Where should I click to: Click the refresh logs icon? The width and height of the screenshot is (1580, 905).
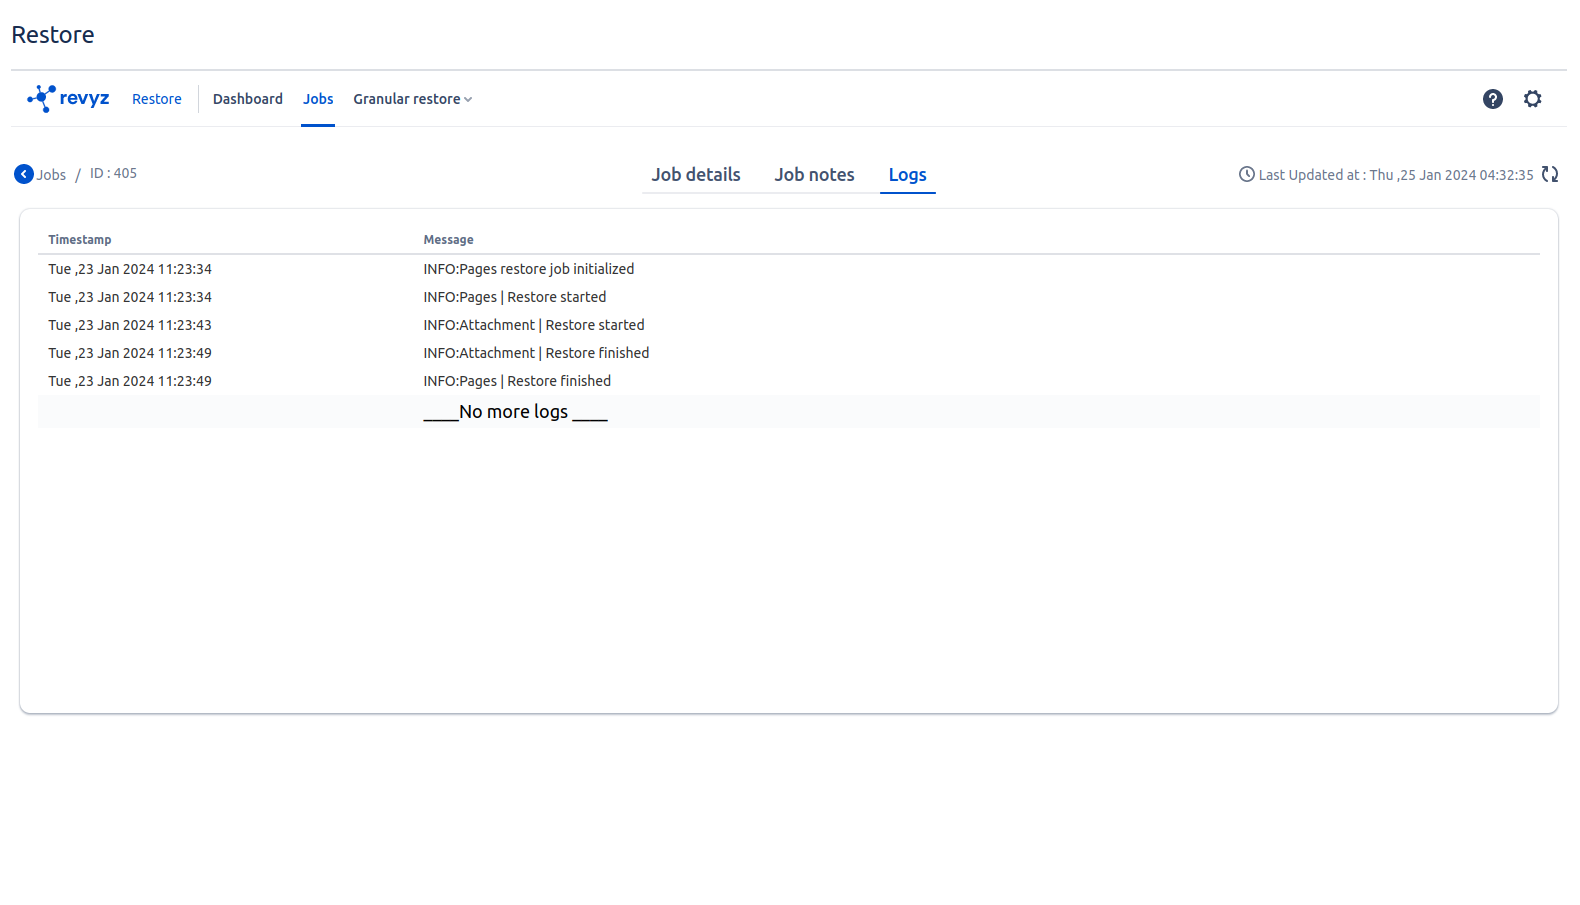click(x=1550, y=174)
